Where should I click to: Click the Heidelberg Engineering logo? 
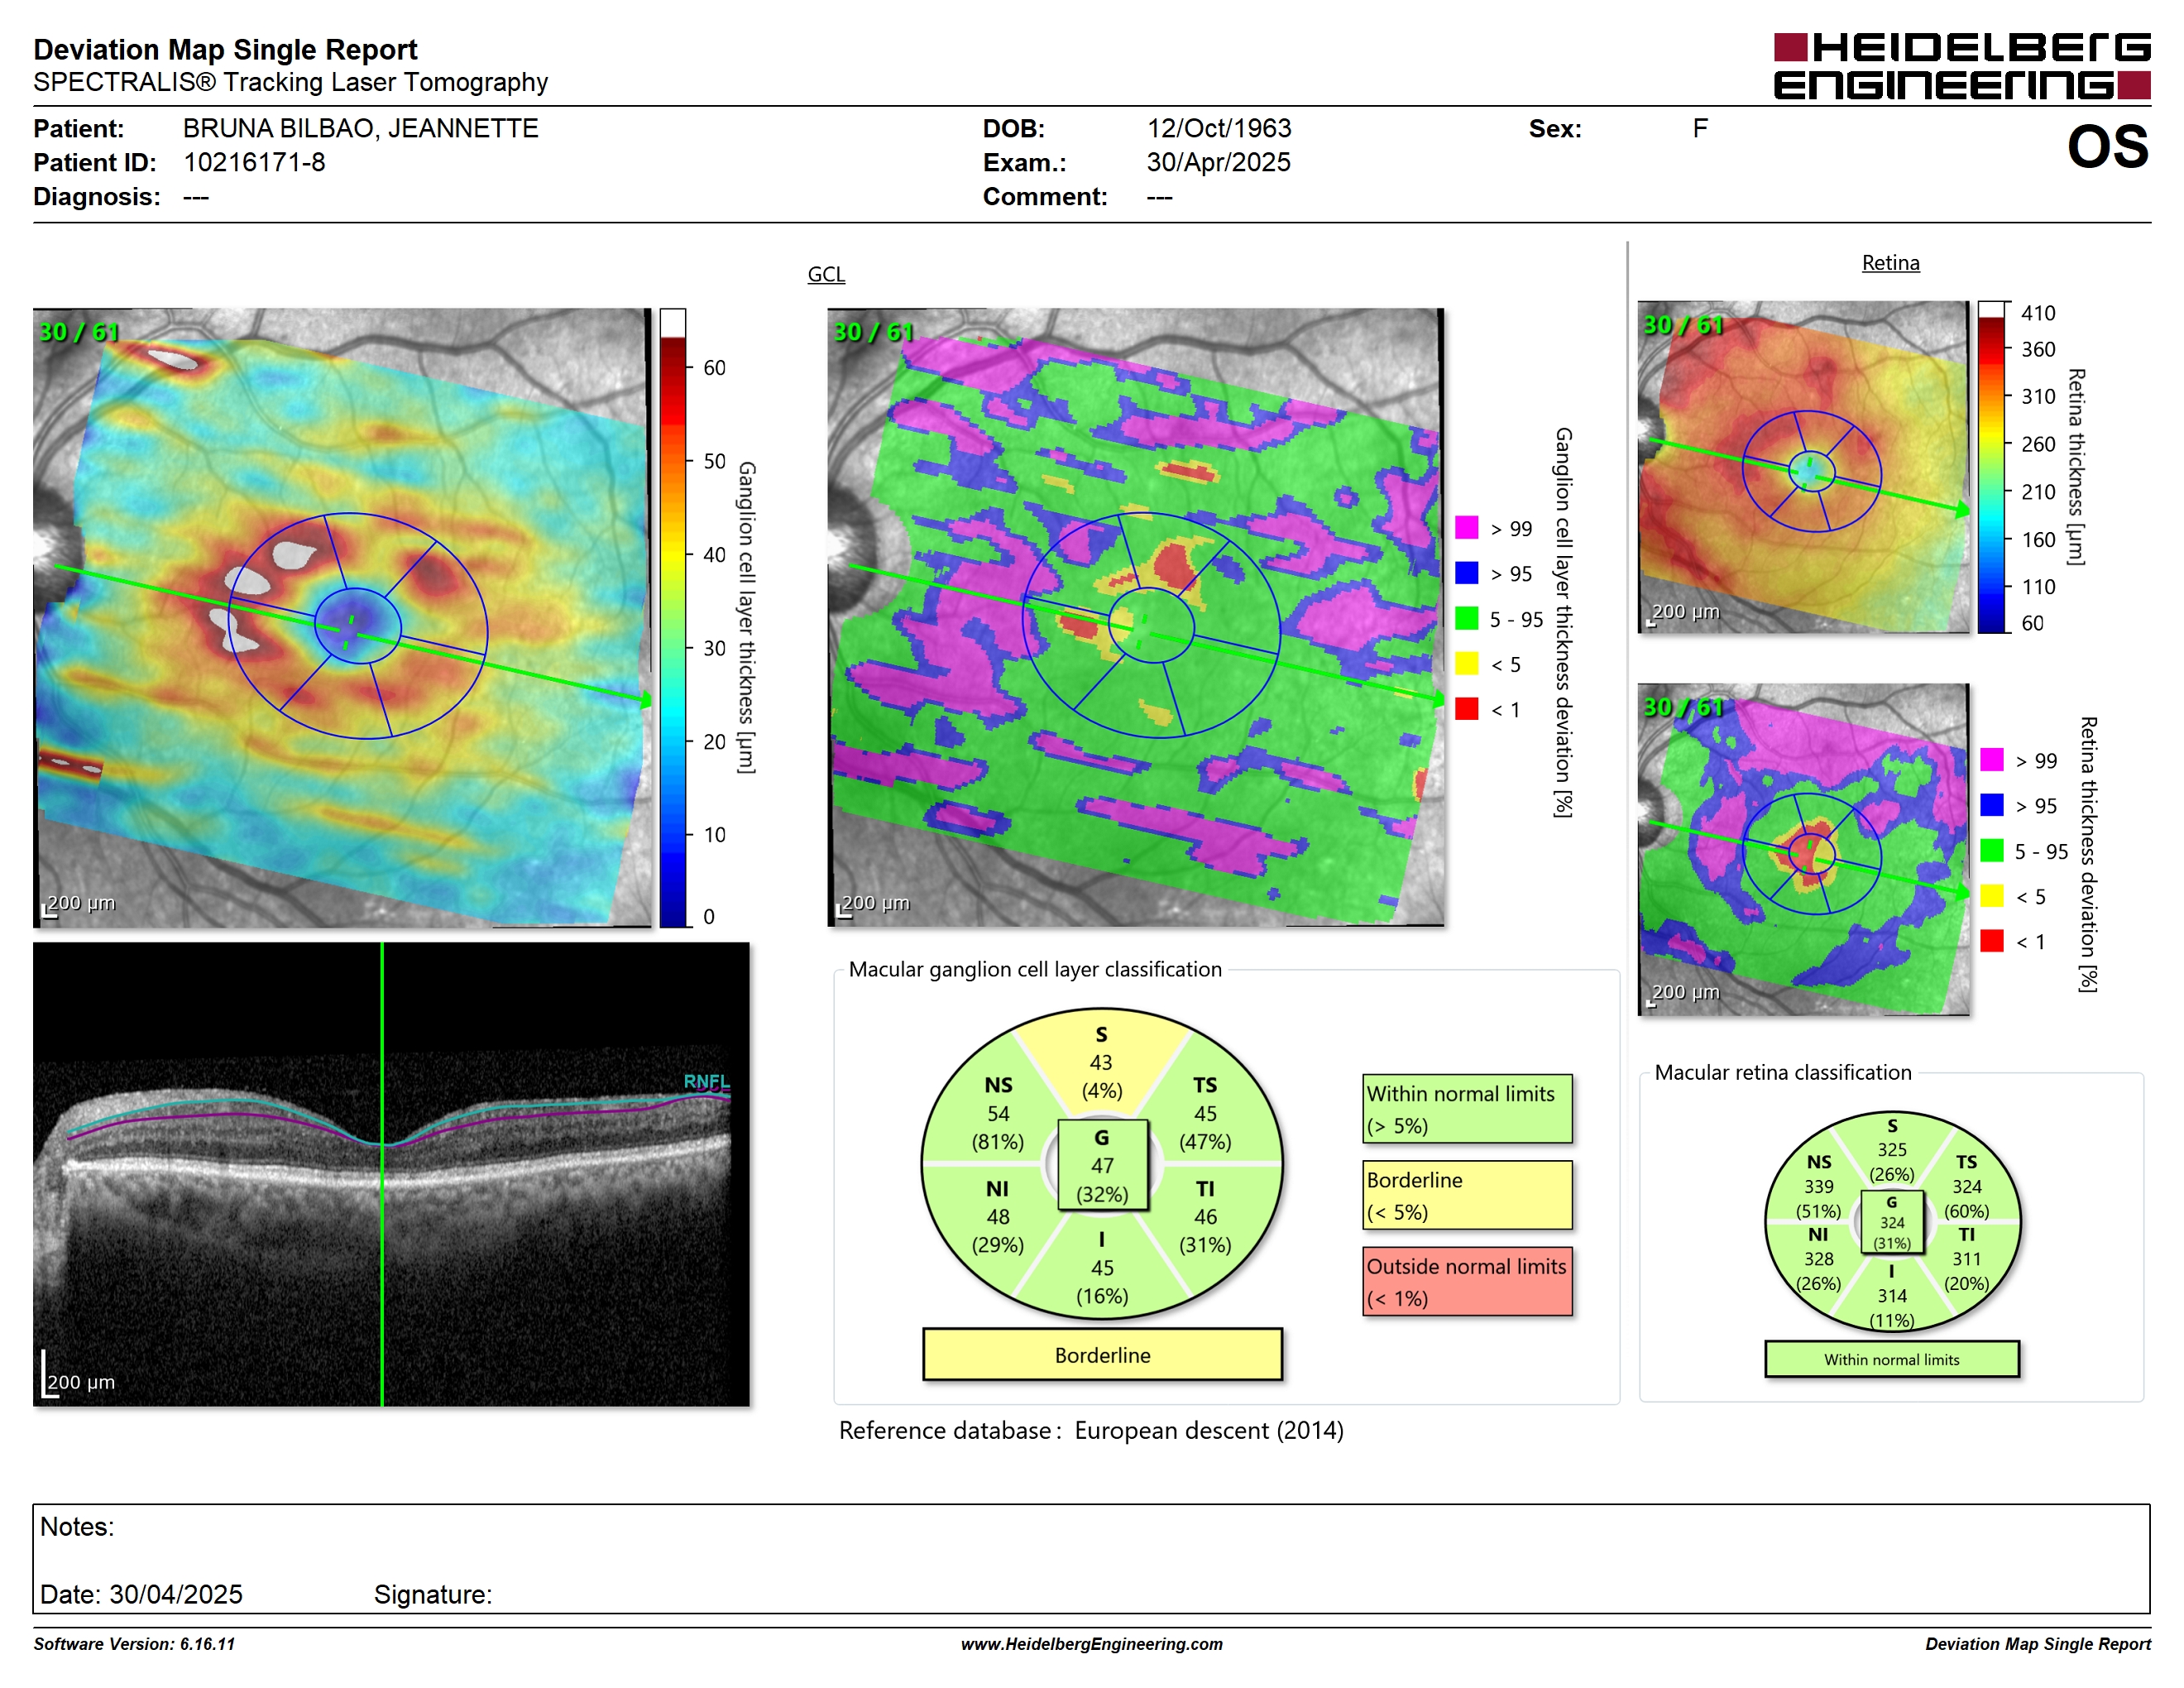click(1962, 66)
